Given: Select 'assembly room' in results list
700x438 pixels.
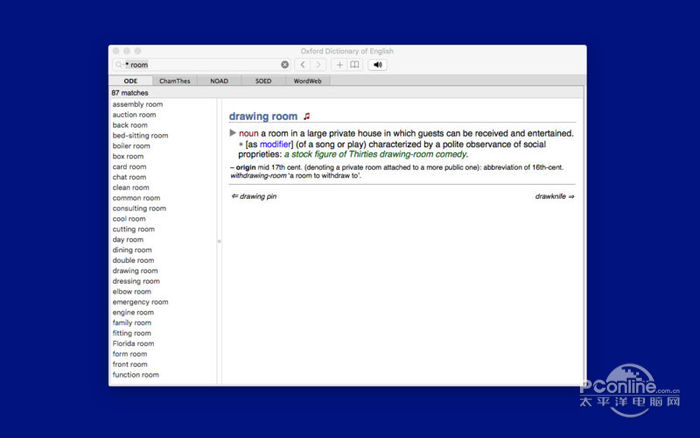Looking at the screenshot, I should pos(138,104).
